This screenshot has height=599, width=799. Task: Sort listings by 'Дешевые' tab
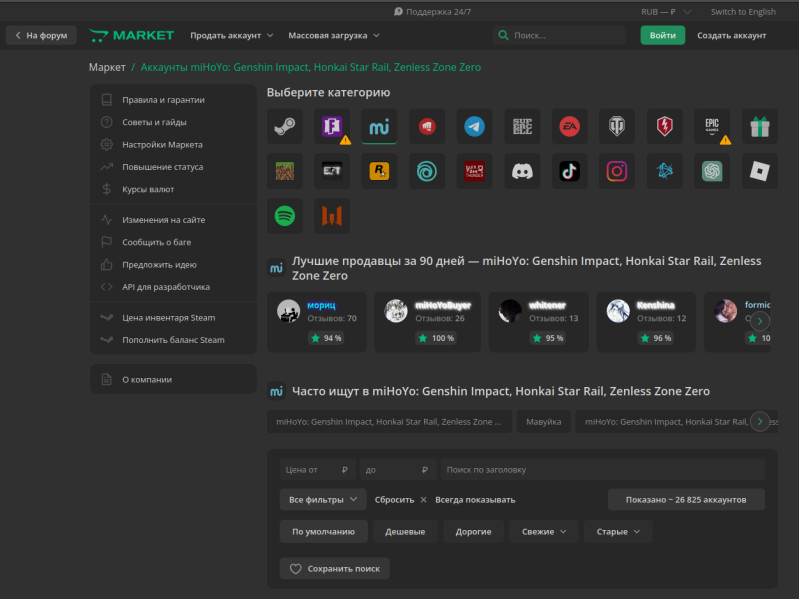(x=405, y=531)
